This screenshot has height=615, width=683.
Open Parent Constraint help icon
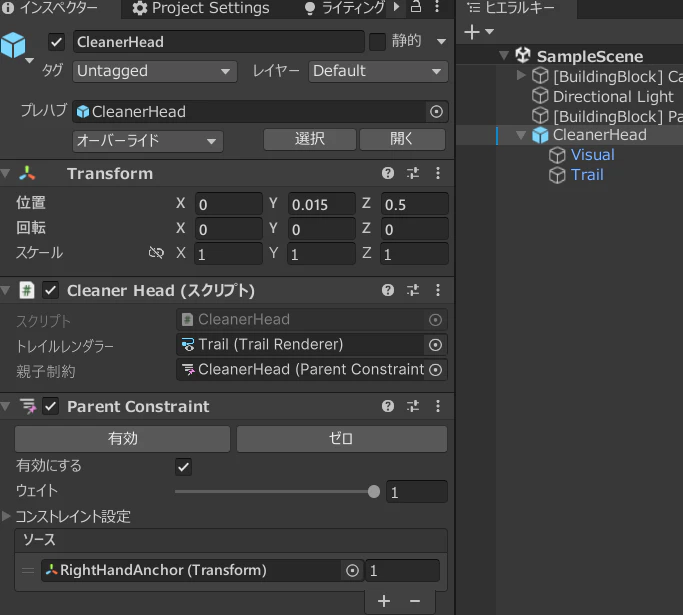[388, 406]
